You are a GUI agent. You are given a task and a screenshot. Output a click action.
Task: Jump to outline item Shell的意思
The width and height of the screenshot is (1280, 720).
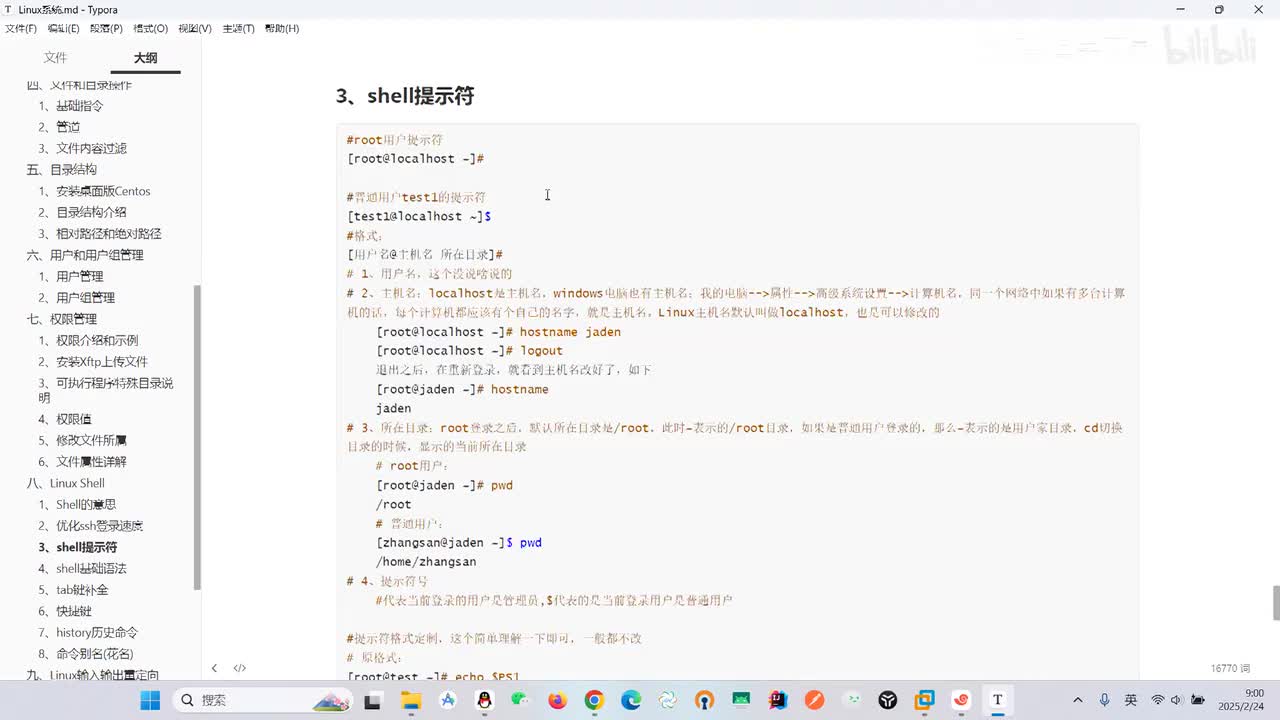point(77,505)
